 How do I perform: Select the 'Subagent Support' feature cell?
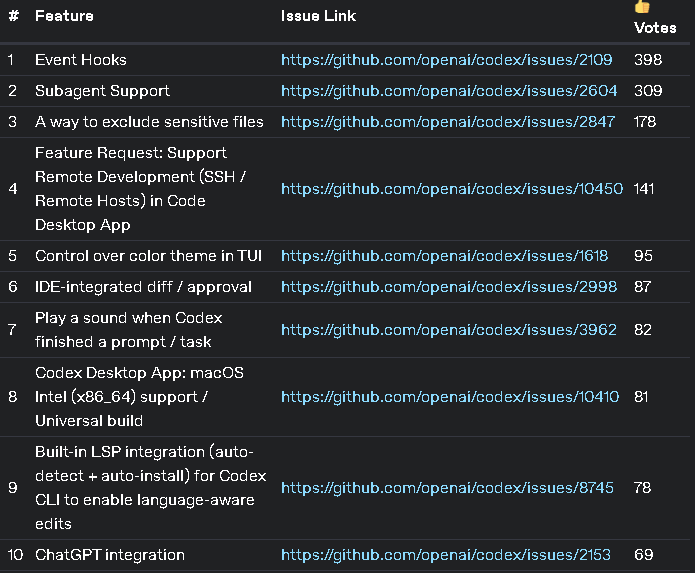point(102,91)
